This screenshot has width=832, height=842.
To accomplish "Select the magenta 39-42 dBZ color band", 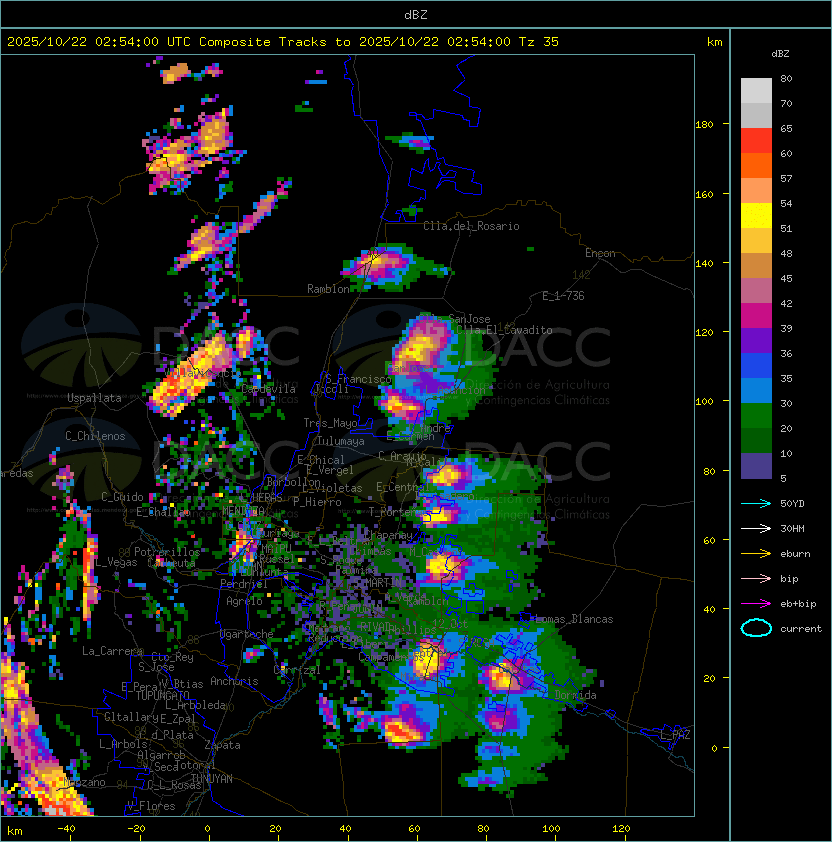I will [756, 316].
